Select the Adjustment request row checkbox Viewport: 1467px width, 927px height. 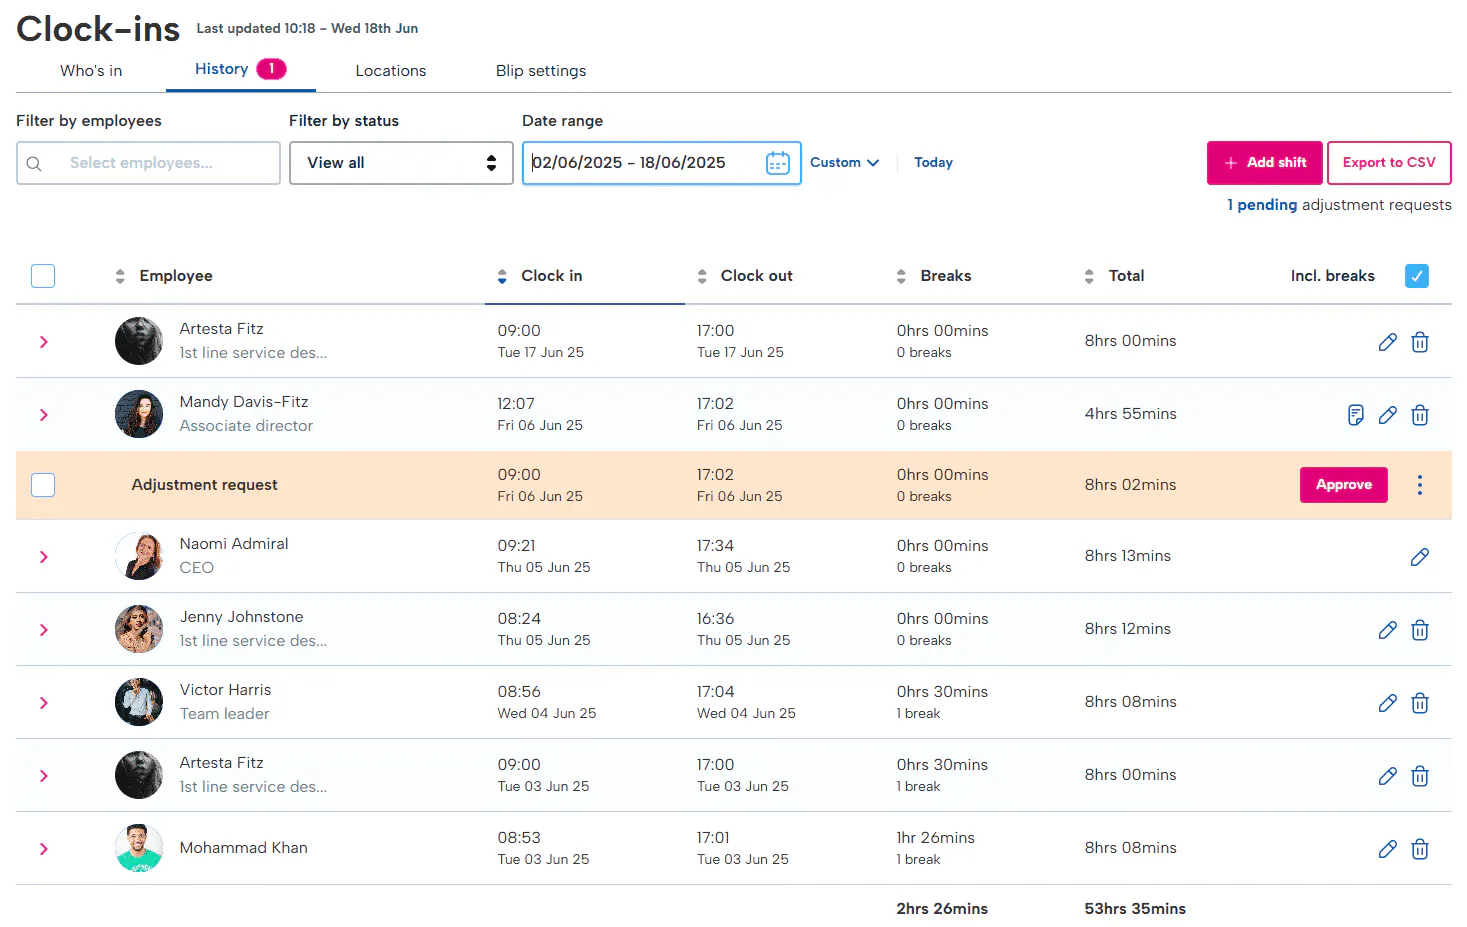43,485
